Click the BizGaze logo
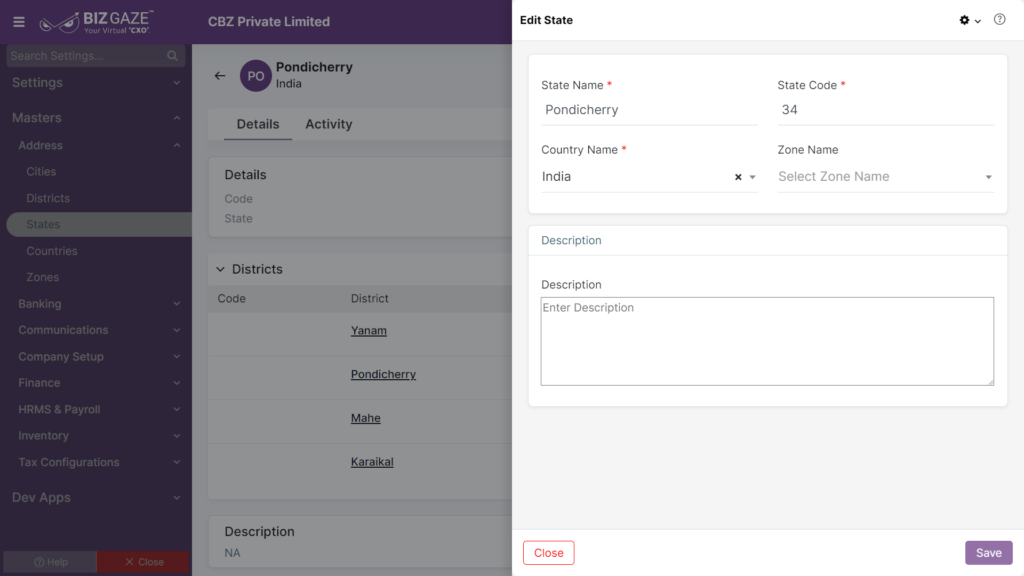This screenshot has width=1024, height=576. 96,22
